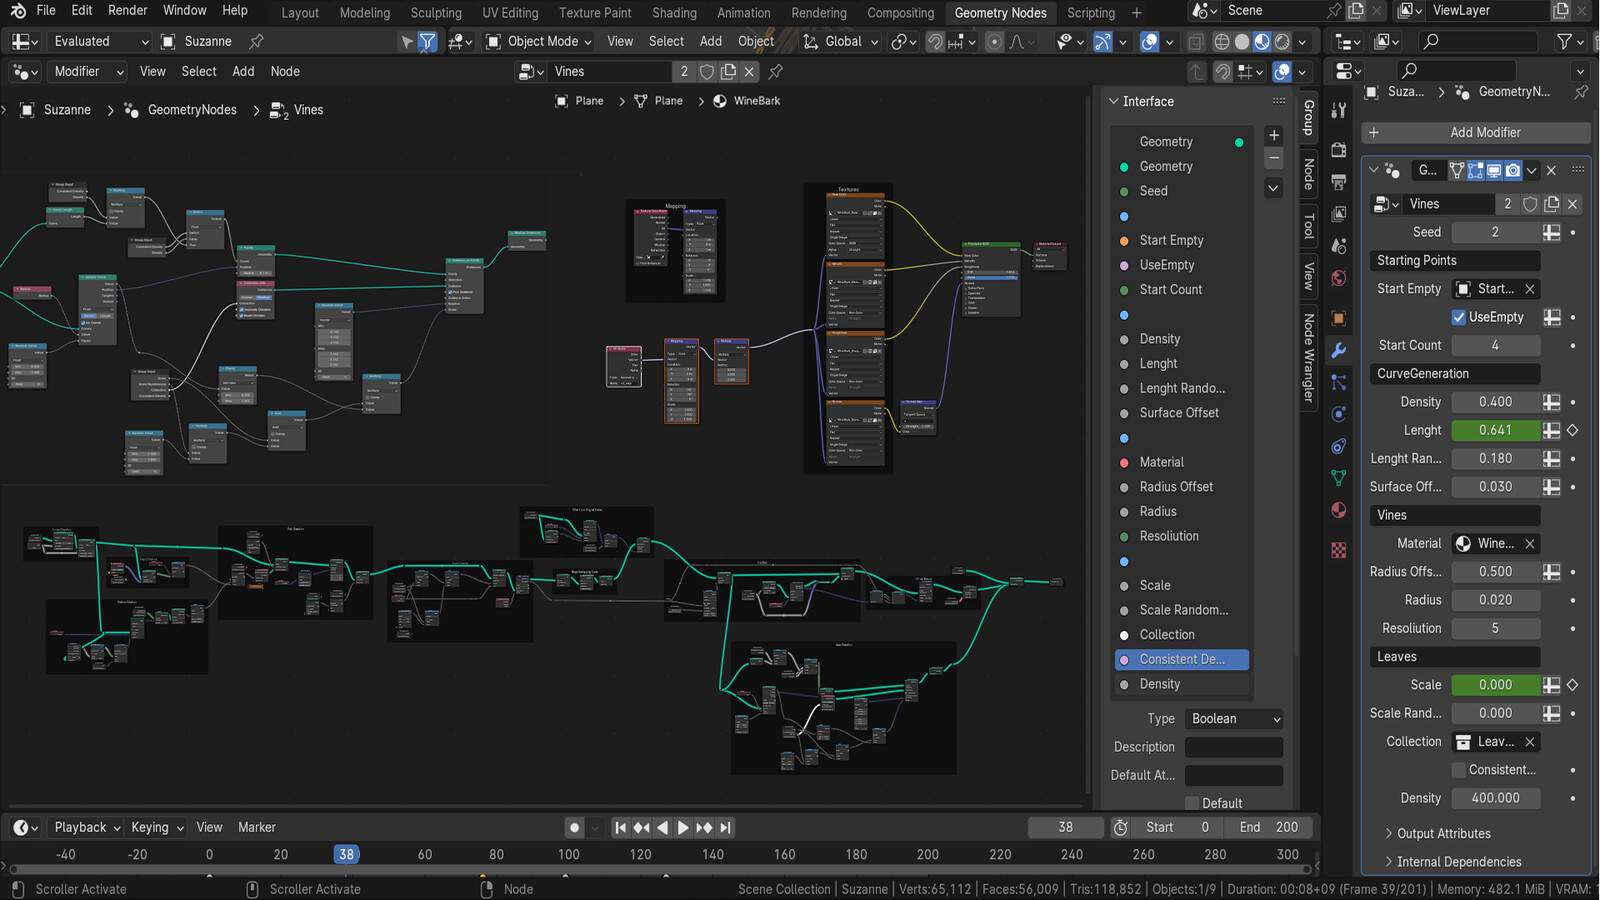Open the Boolean Type dropdown in Interface panel
Screen dimensions: 1600x900
(1233, 718)
